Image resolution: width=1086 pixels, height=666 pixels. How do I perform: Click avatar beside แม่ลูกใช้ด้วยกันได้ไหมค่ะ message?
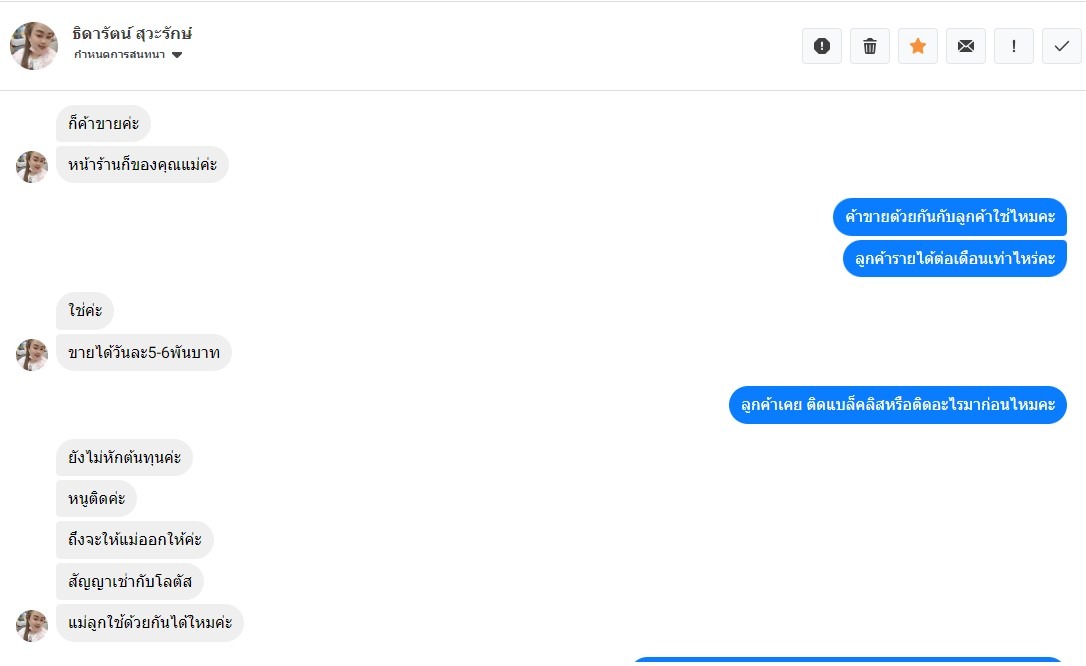point(32,625)
